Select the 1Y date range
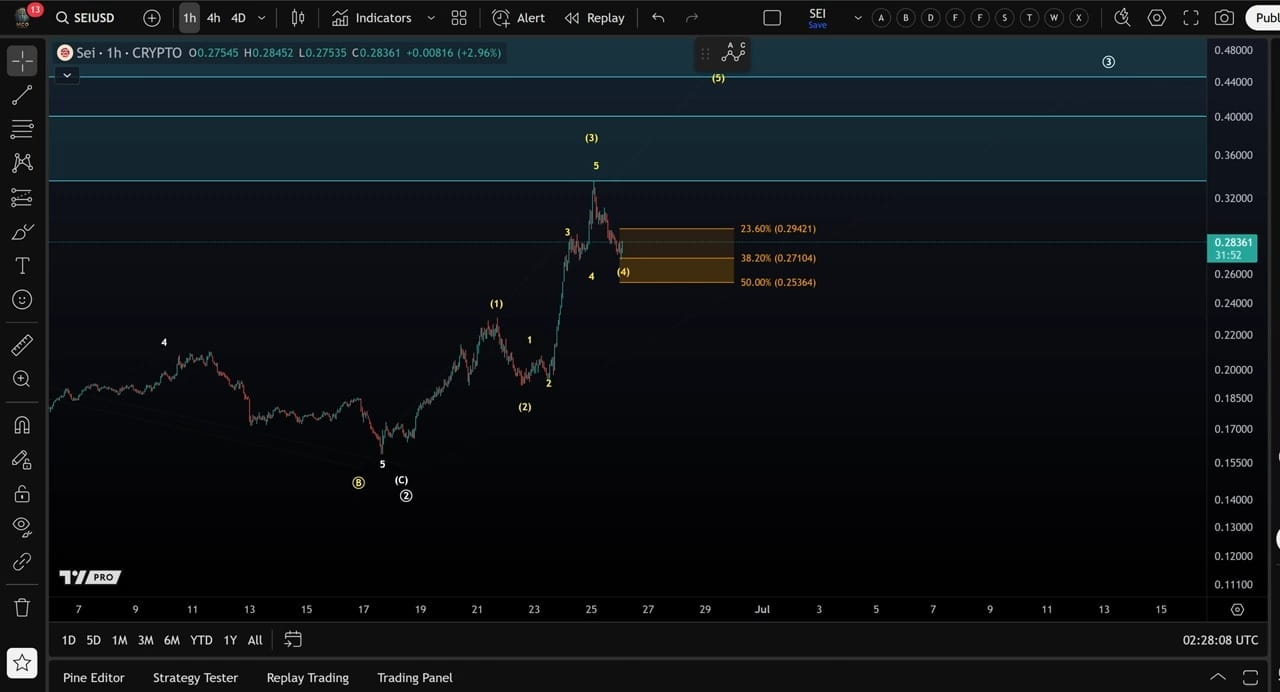Viewport: 1280px width, 692px height. click(x=229, y=640)
